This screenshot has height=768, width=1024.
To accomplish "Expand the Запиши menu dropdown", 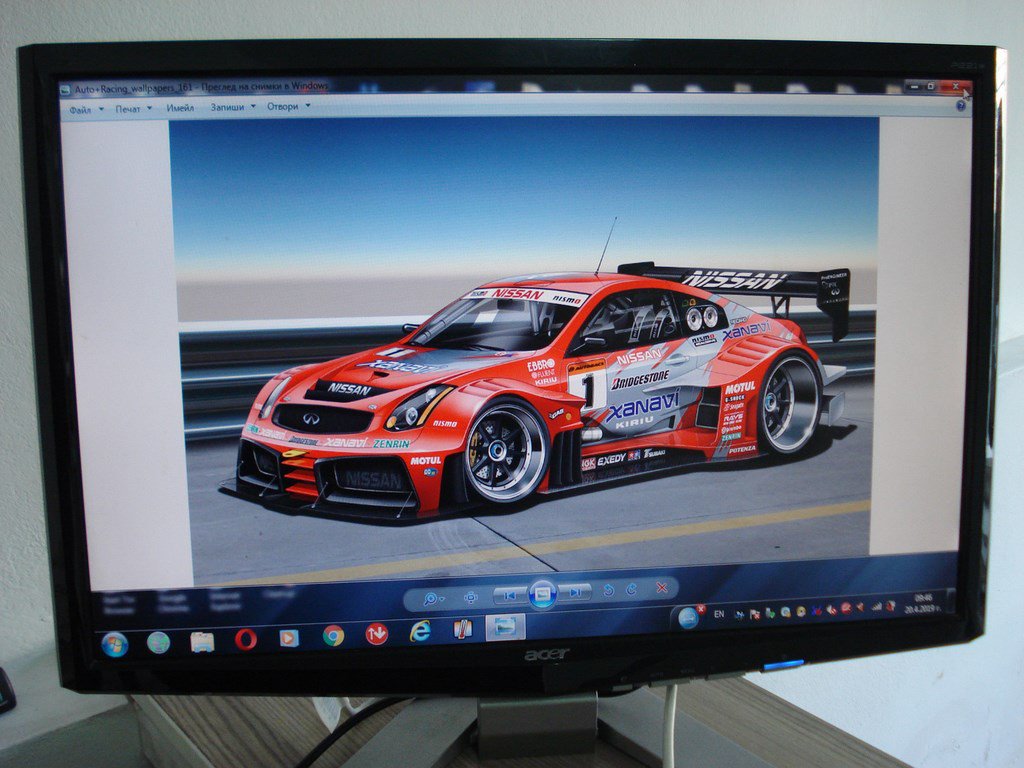I will tap(232, 107).
